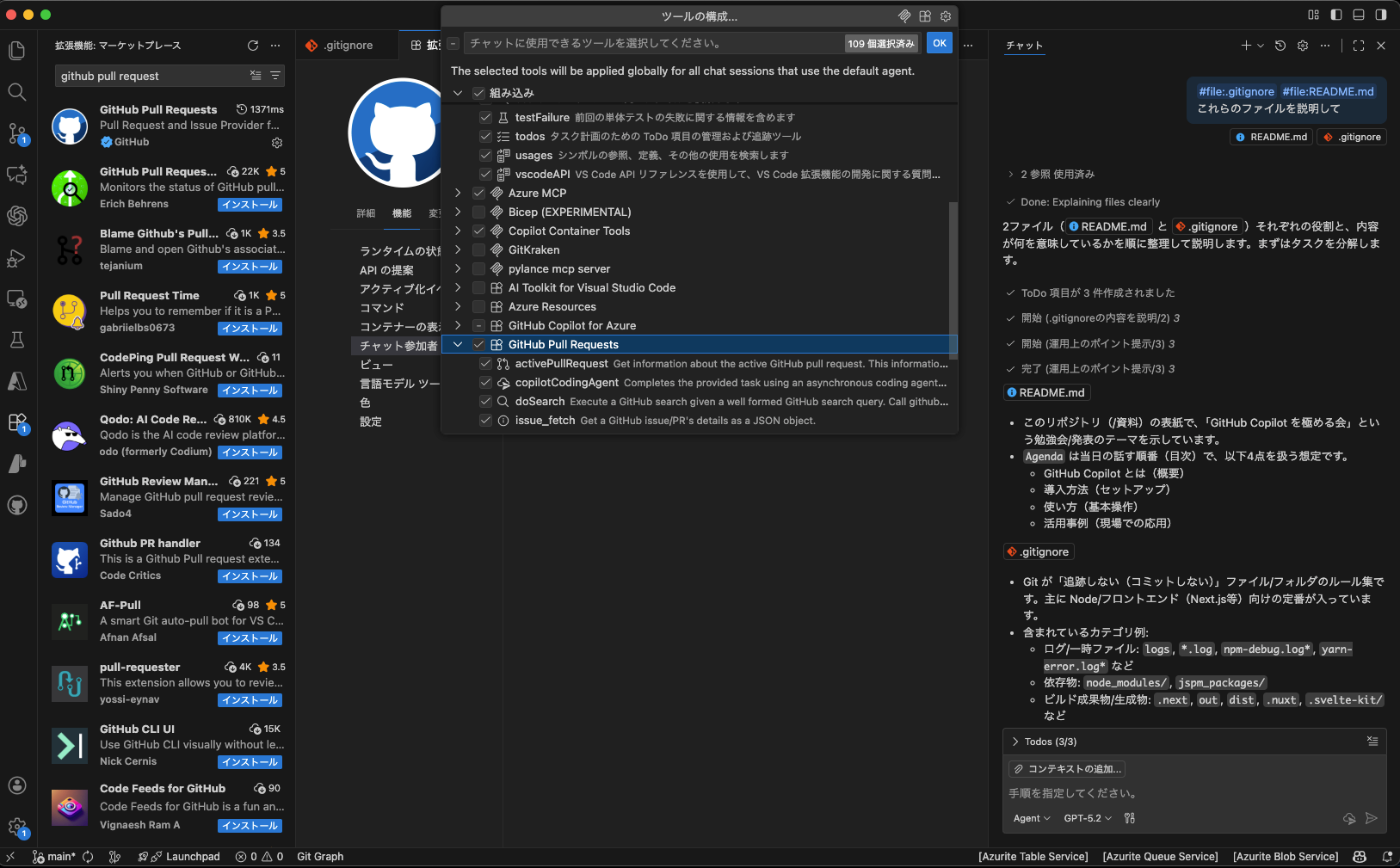
Task: Open README.md attachment chip in chat
Action: click(x=1270, y=137)
